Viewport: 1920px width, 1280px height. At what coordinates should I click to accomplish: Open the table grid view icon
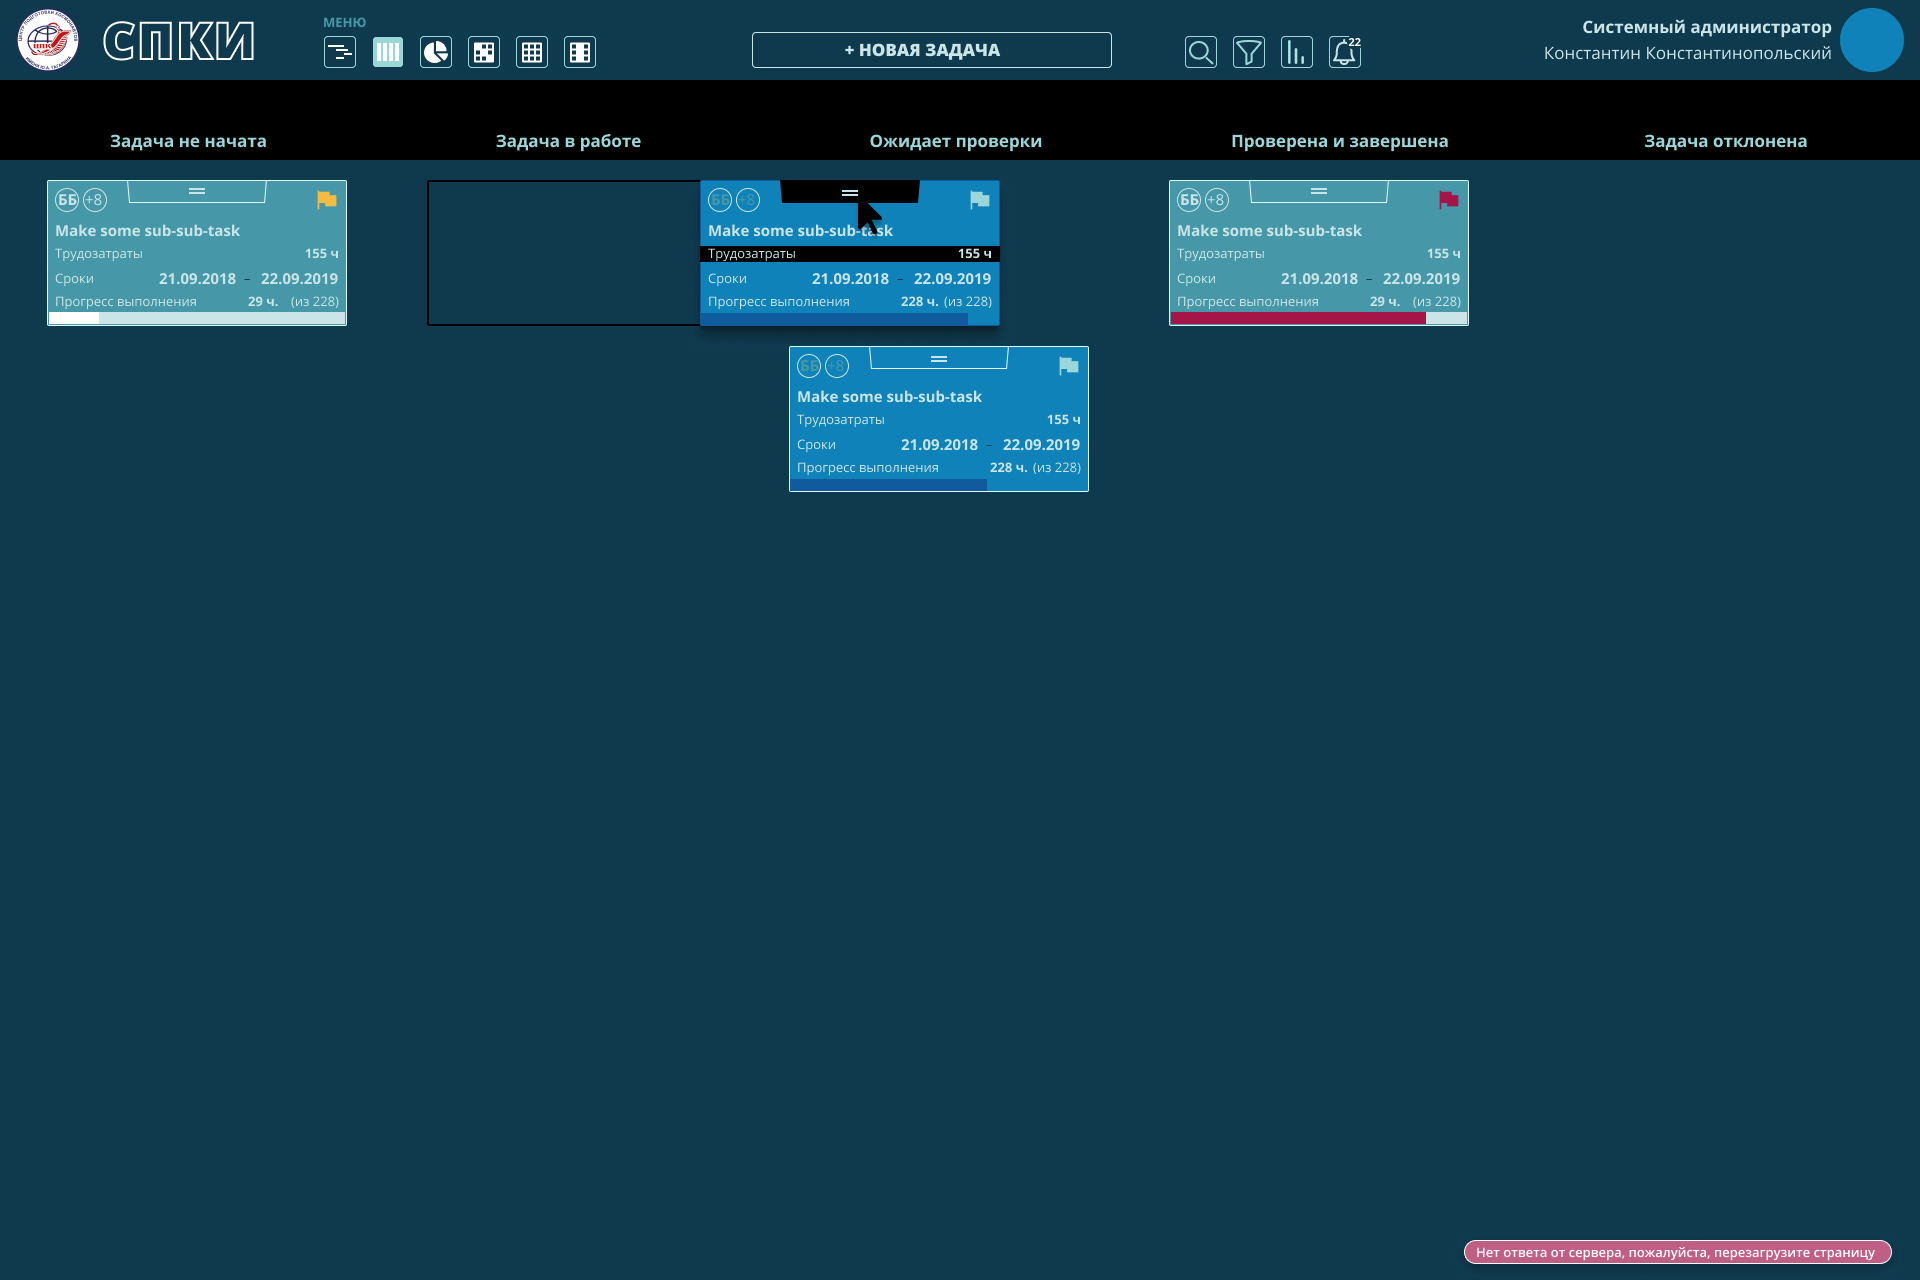pyautogui.click(x=532, y=52)
